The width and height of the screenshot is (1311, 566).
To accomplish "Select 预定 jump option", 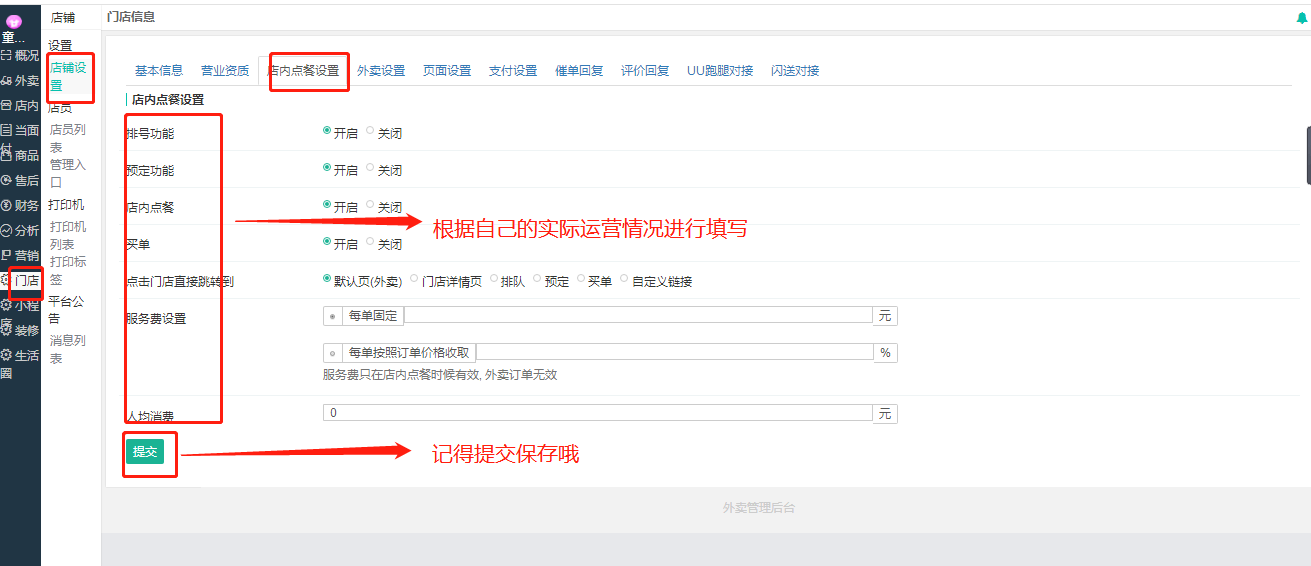I will [x=537, y=279].
